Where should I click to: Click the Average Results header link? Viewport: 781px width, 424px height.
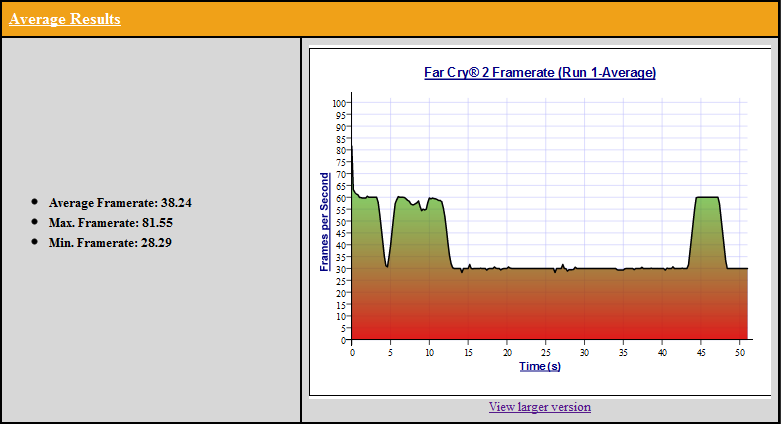(x=65, y=19)
